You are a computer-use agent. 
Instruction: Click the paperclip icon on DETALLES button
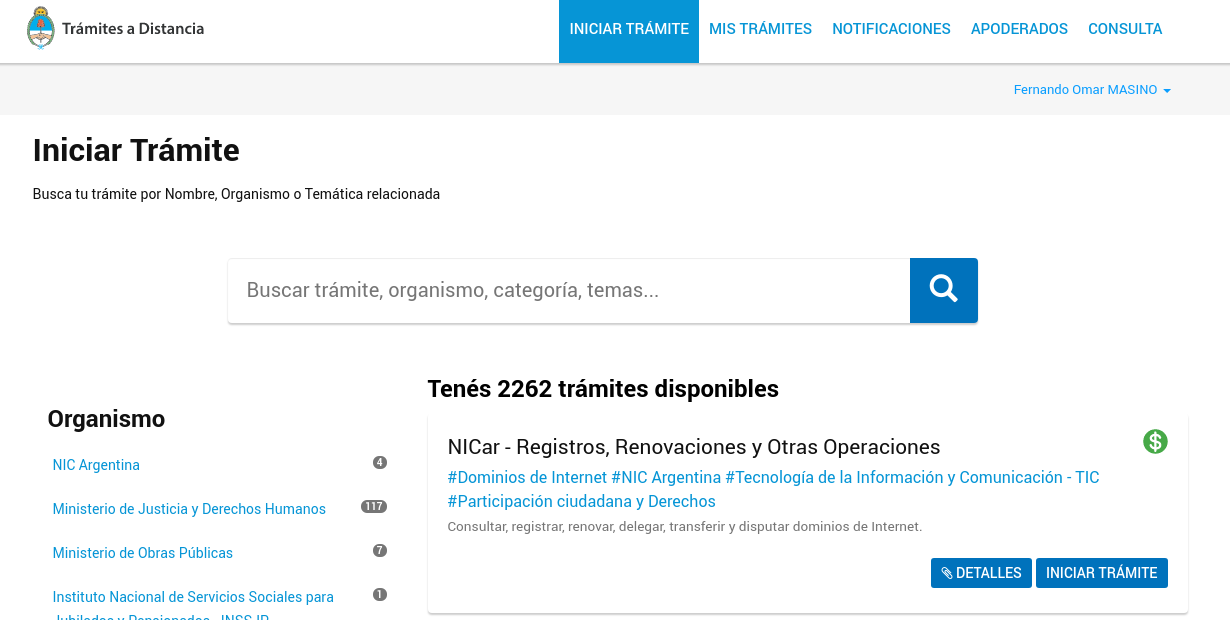[948, 572]
